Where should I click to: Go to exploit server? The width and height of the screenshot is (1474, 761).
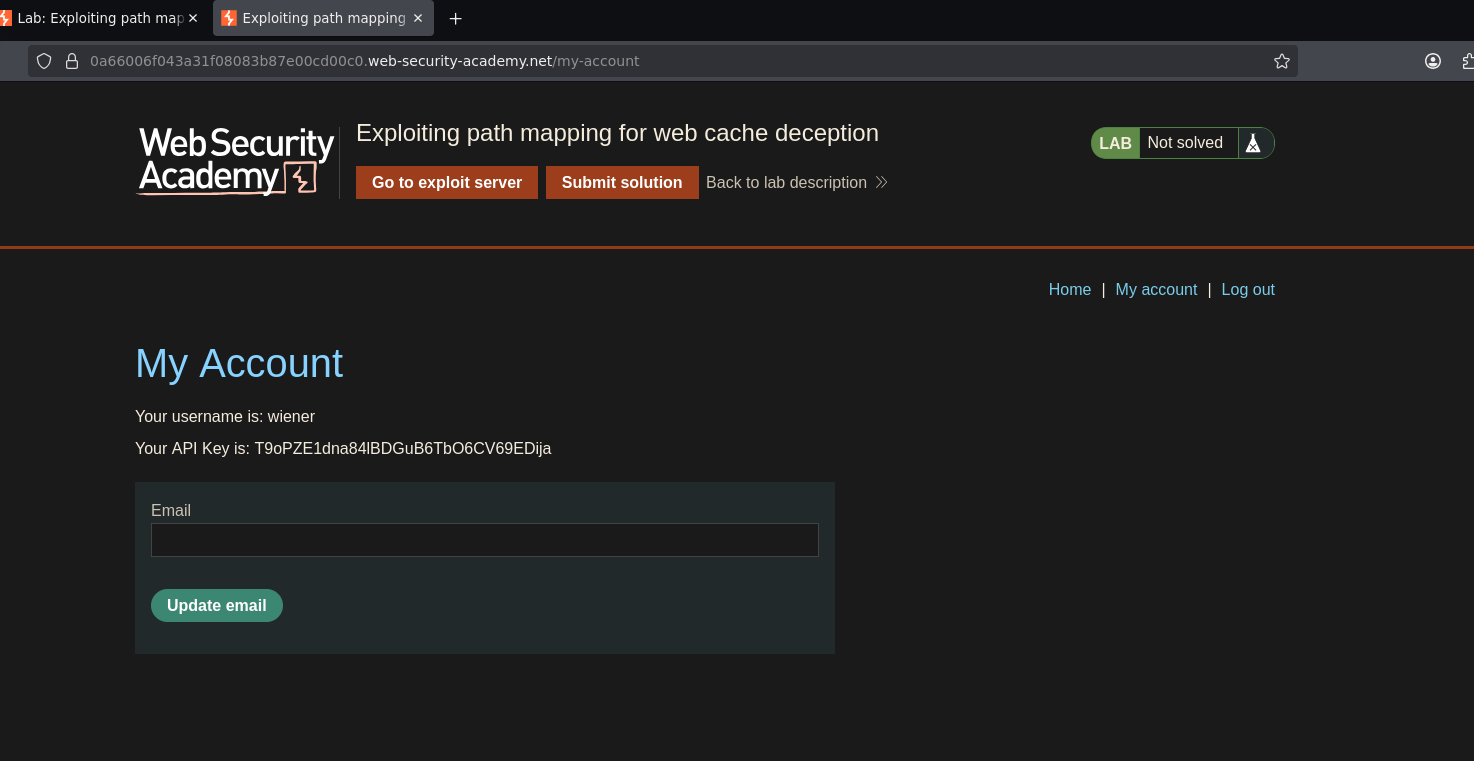click(447, 182)
